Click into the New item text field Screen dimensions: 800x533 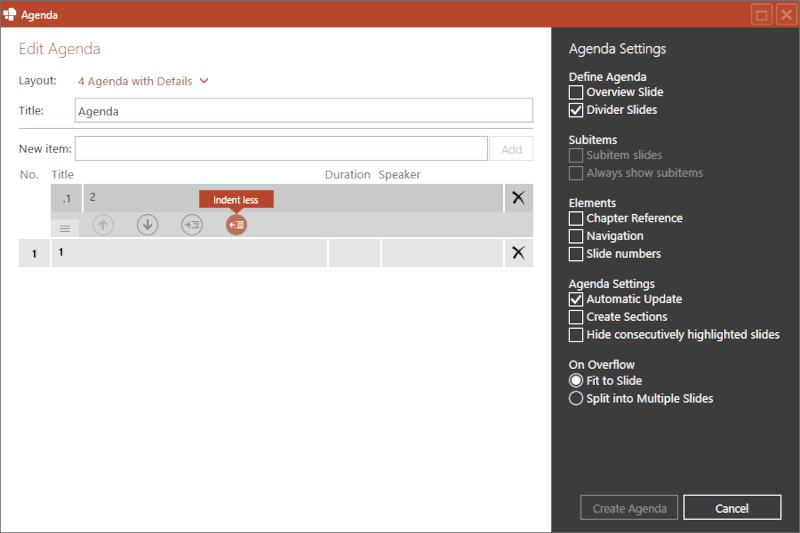click(281, 149)
